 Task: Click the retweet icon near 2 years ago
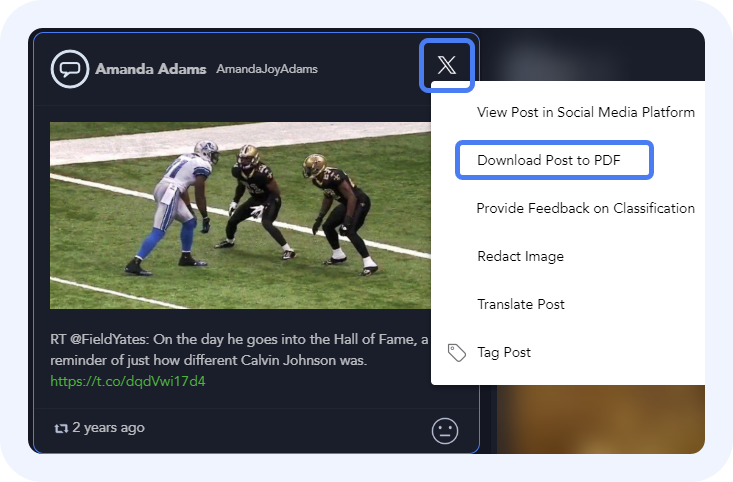(x=61, y=428)
